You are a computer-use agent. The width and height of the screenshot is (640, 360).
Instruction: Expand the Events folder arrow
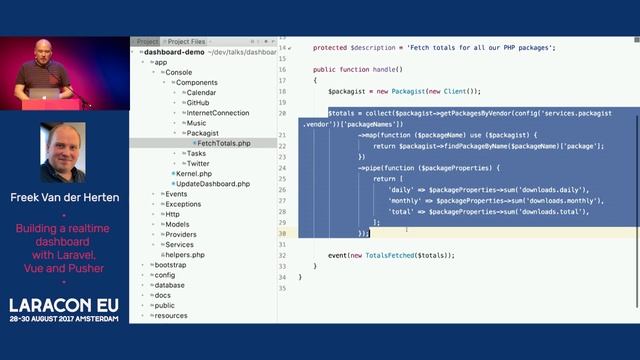click(153, 194)
